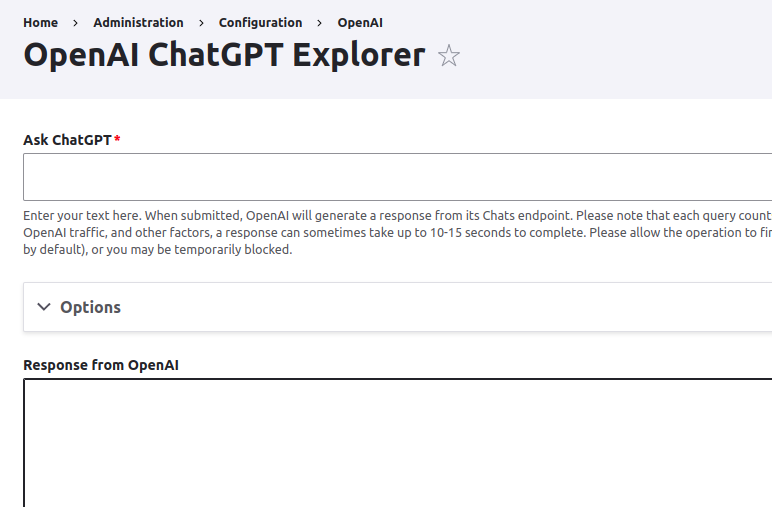Viewport: 772px width, 507px height.
Task: Click the Response from OpenAI label
Action: click(101, 365)
